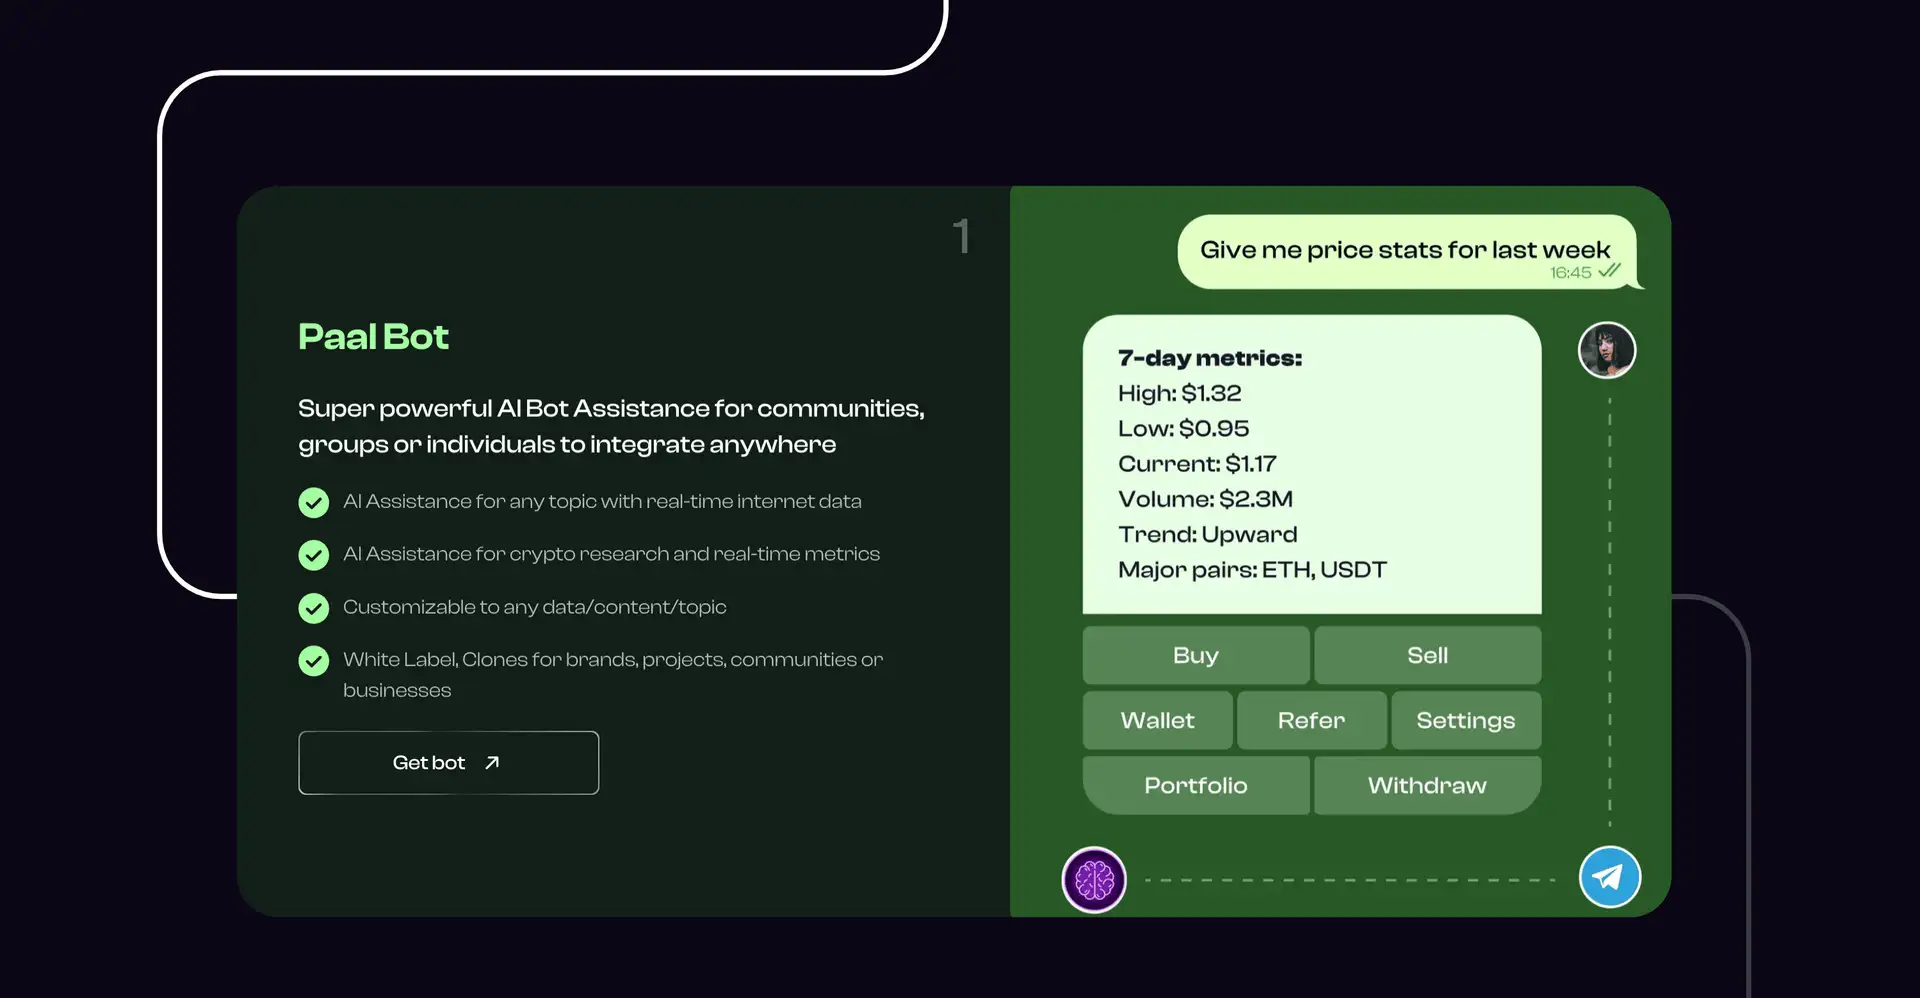Click the Get bot button
Image resolution: width=1920 pixels, height=998 pixels.
click(x=448, y=763)
